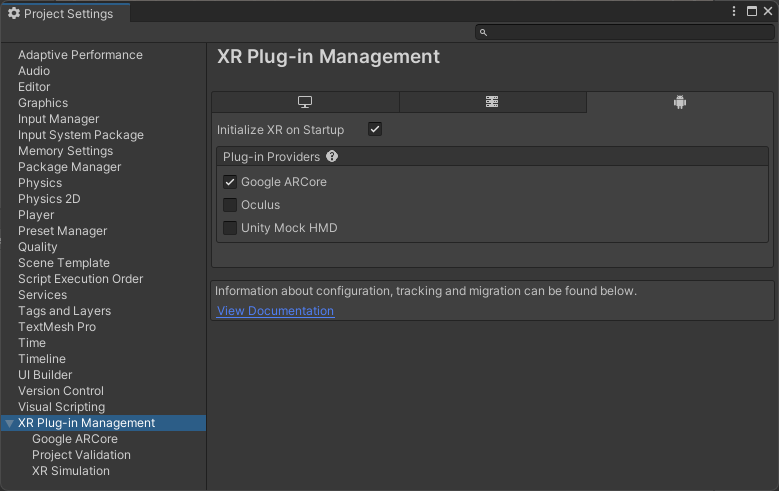779x491 pixels.
Task: Select the Services category
Action: (x=42, y=295)
